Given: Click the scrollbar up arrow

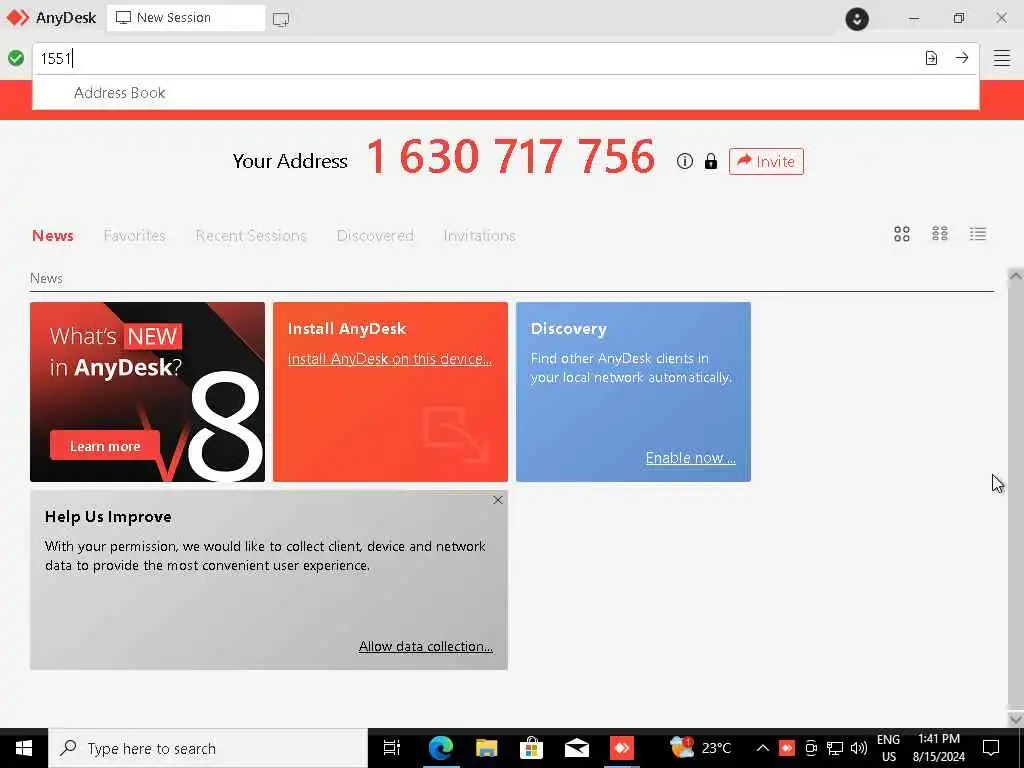Looking at the screenshot, I should coord(1016,276).
